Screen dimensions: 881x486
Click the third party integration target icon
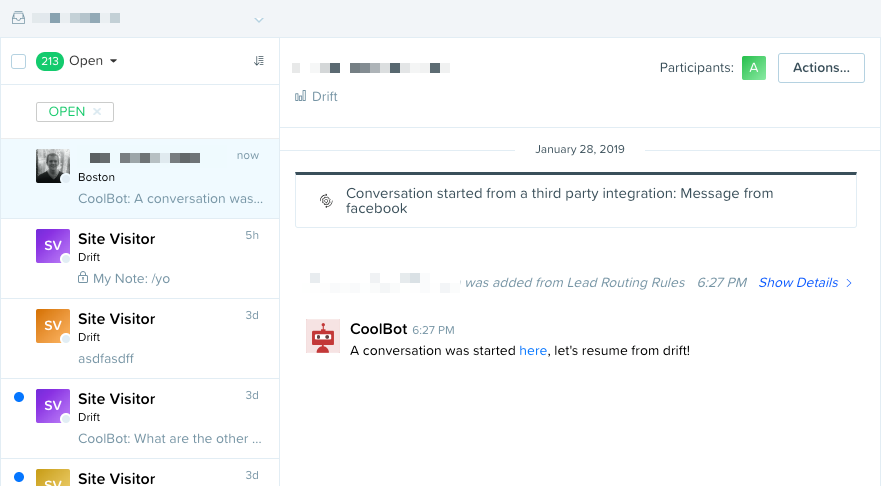(326, 201)
